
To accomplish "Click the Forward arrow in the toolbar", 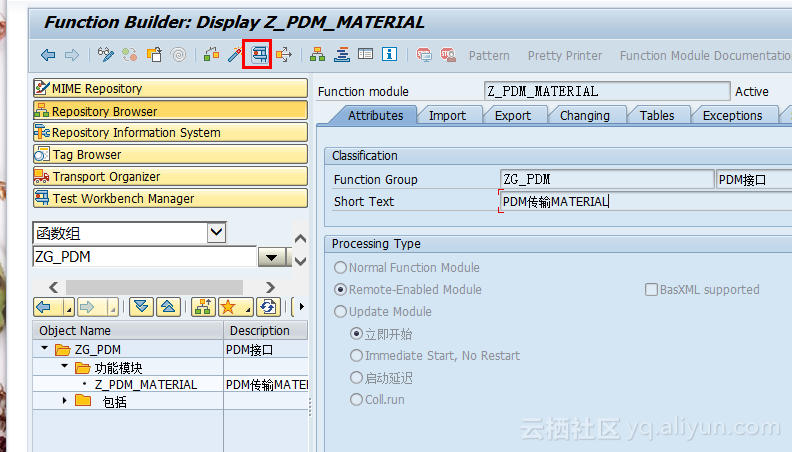I will click(72, 55).
